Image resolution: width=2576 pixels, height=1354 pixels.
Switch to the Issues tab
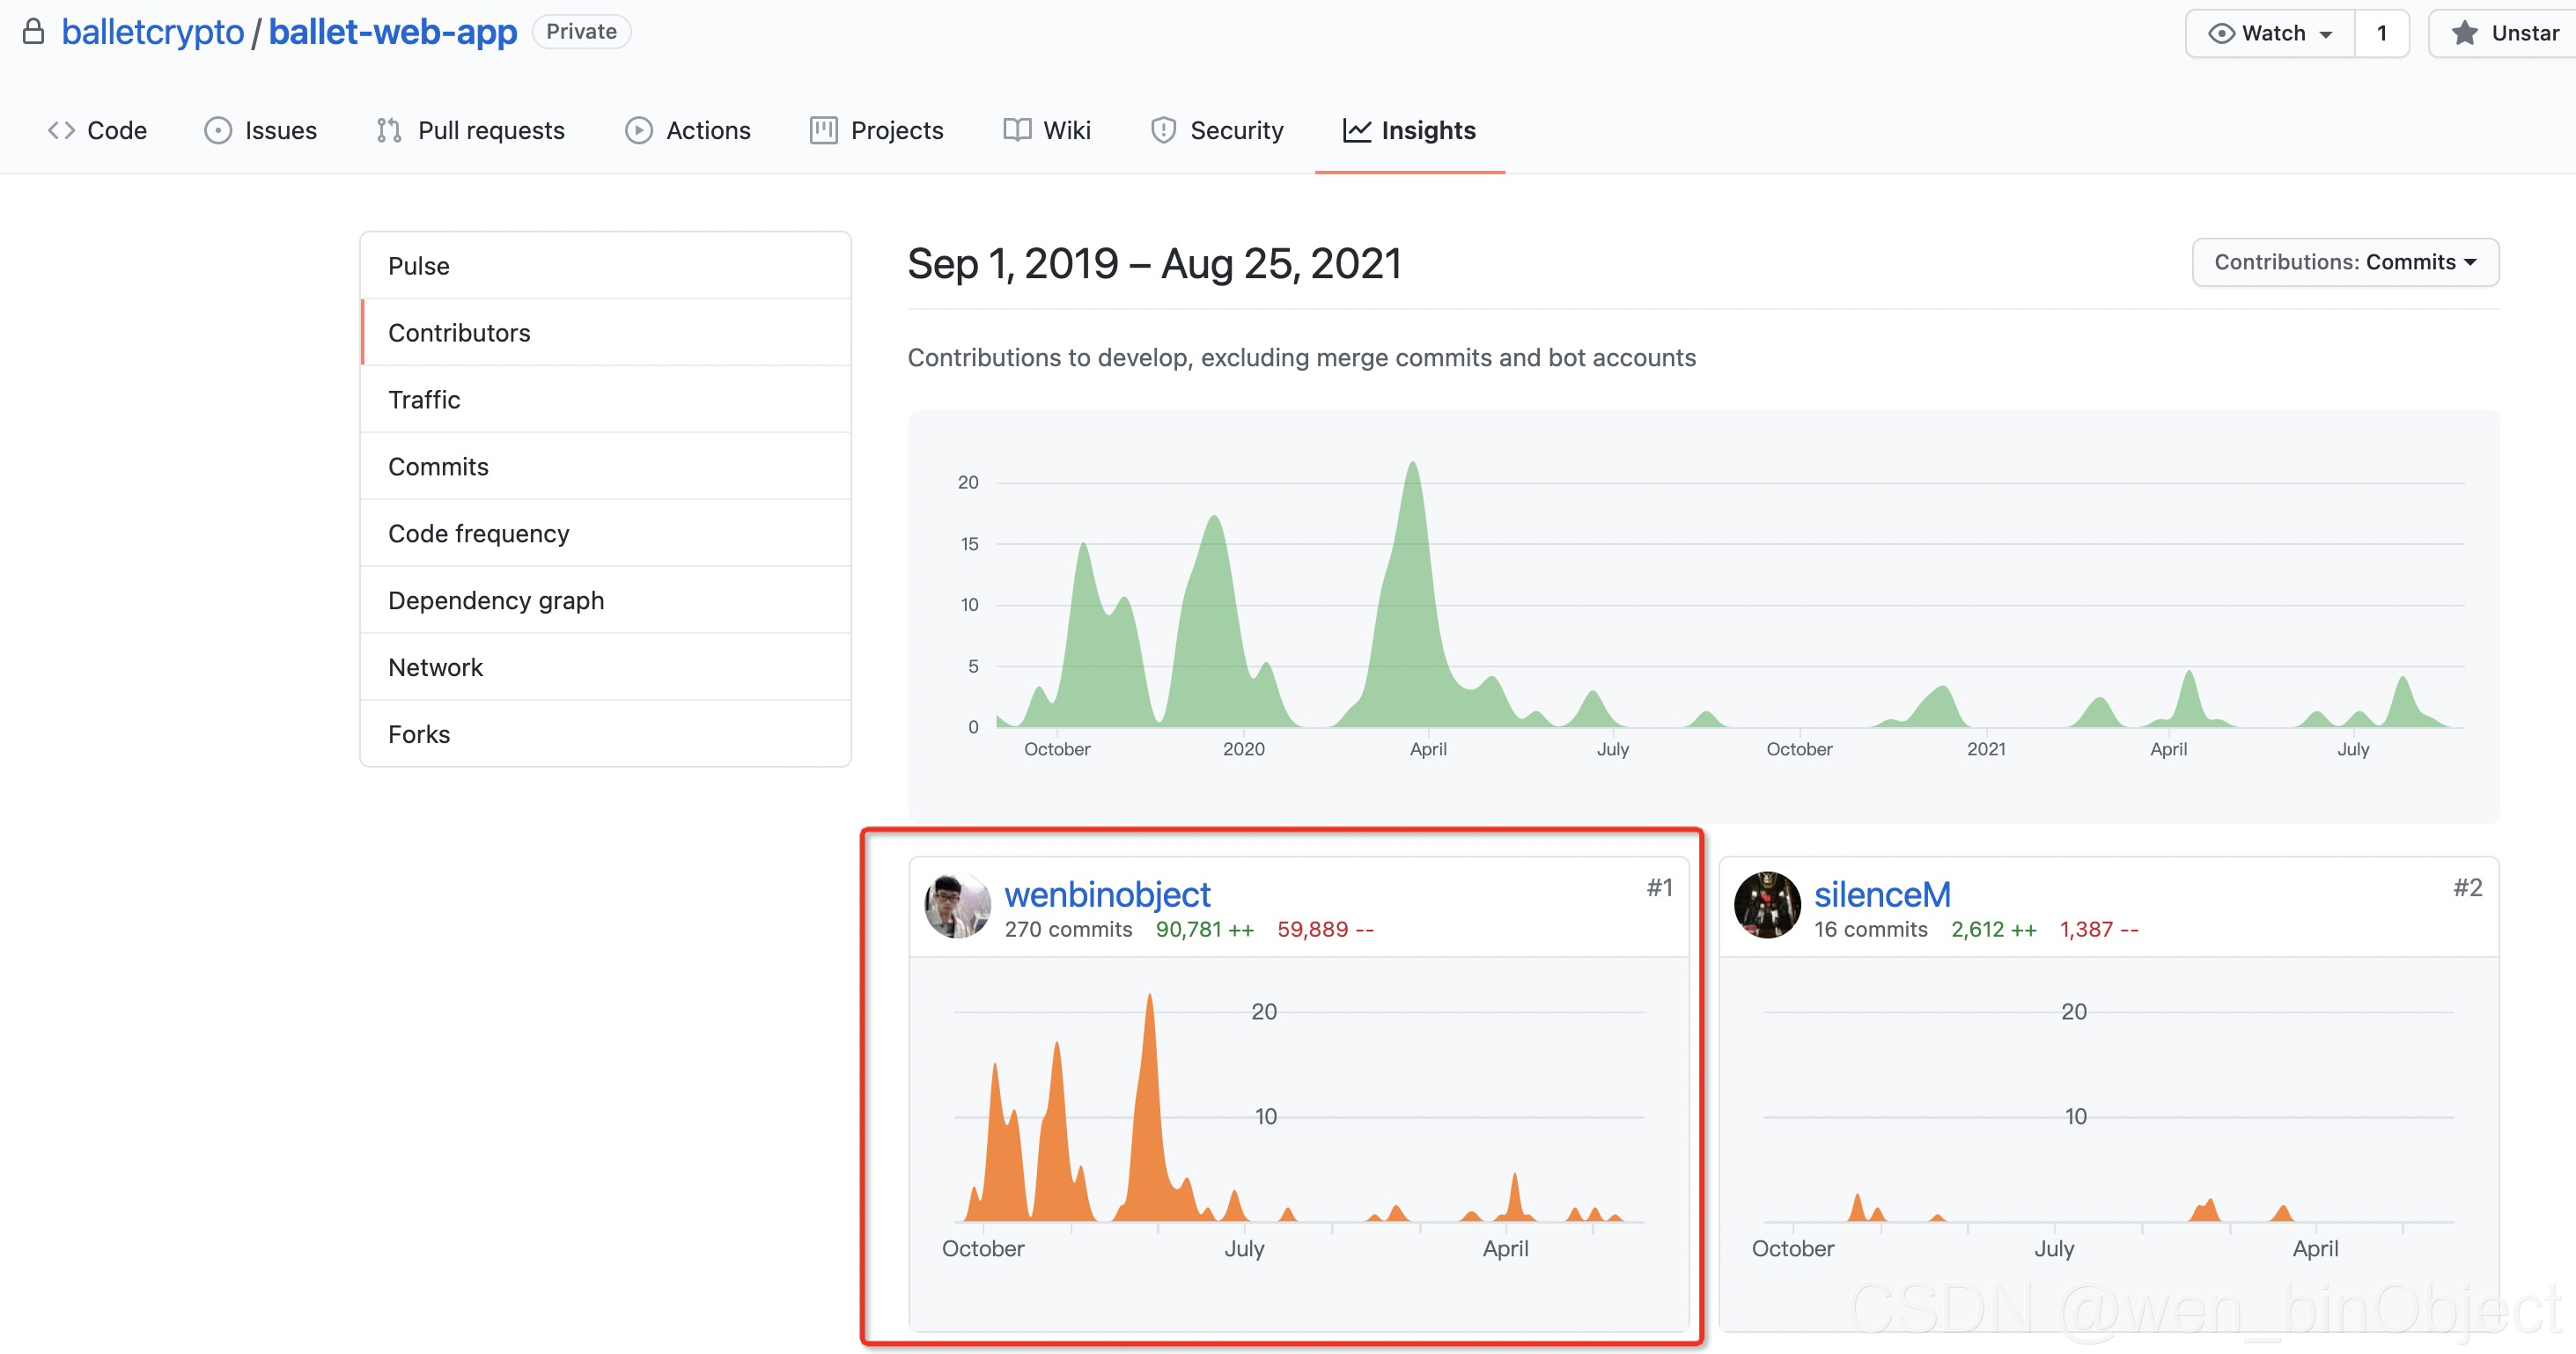[261, 130]
